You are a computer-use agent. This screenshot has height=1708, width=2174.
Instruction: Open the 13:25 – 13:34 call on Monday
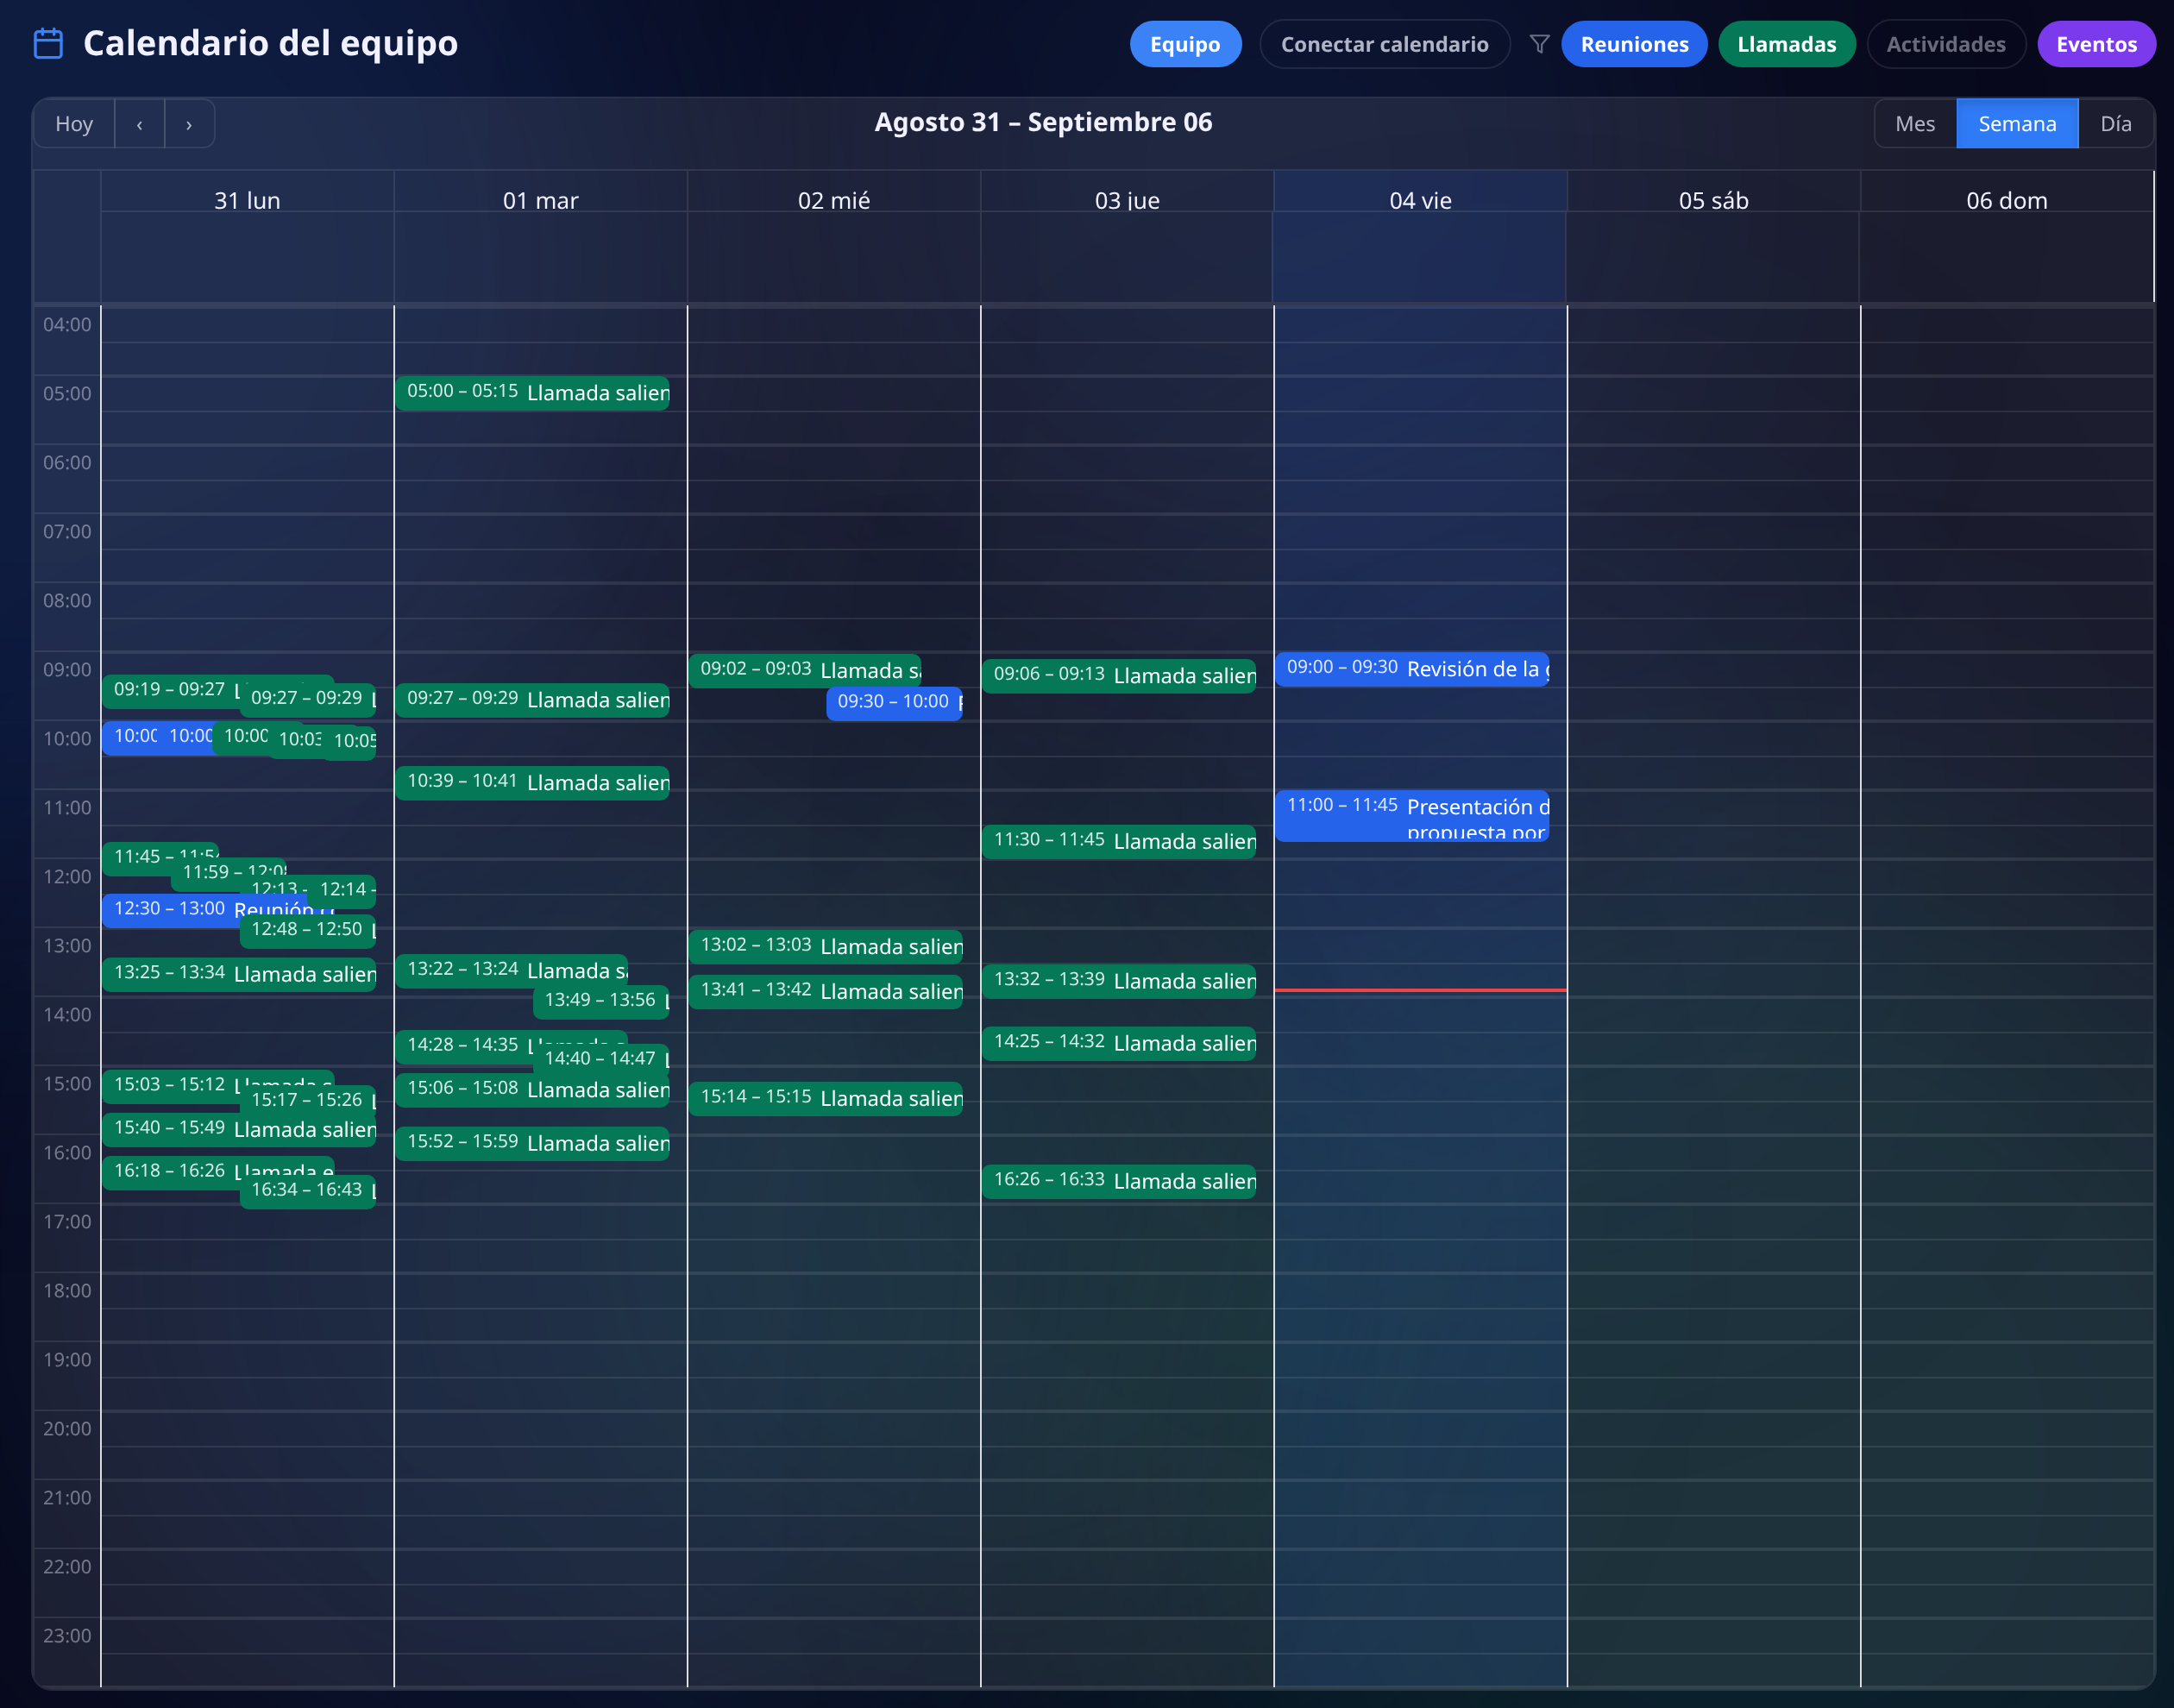coord(239,974)
